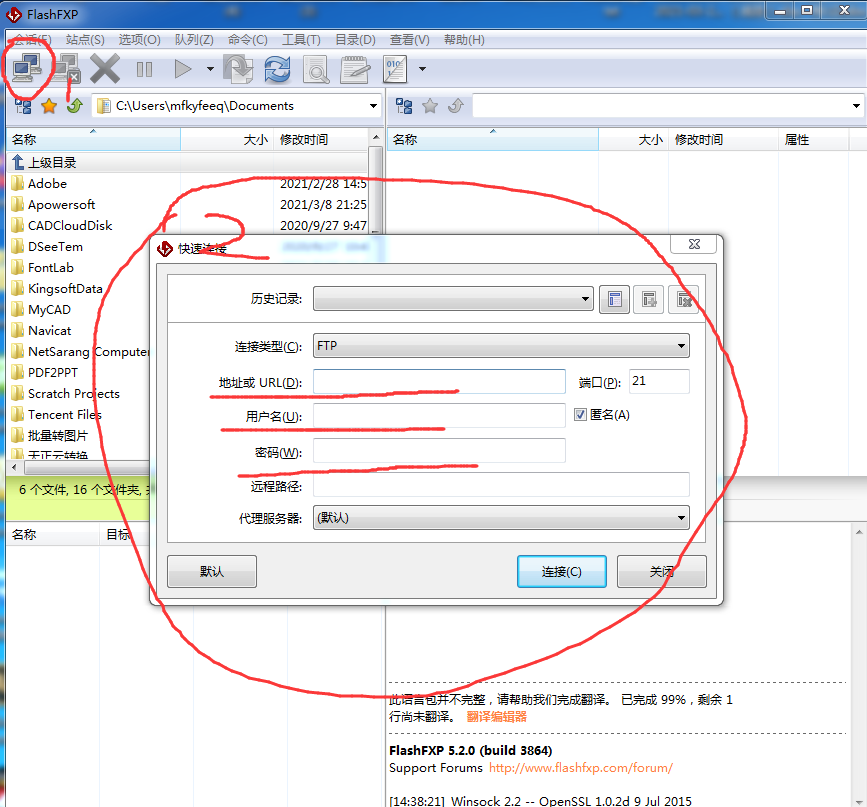Screen dimensions: 867x807
Task: Click the binary transfer mode (010) icon
Action: (395, 69)
